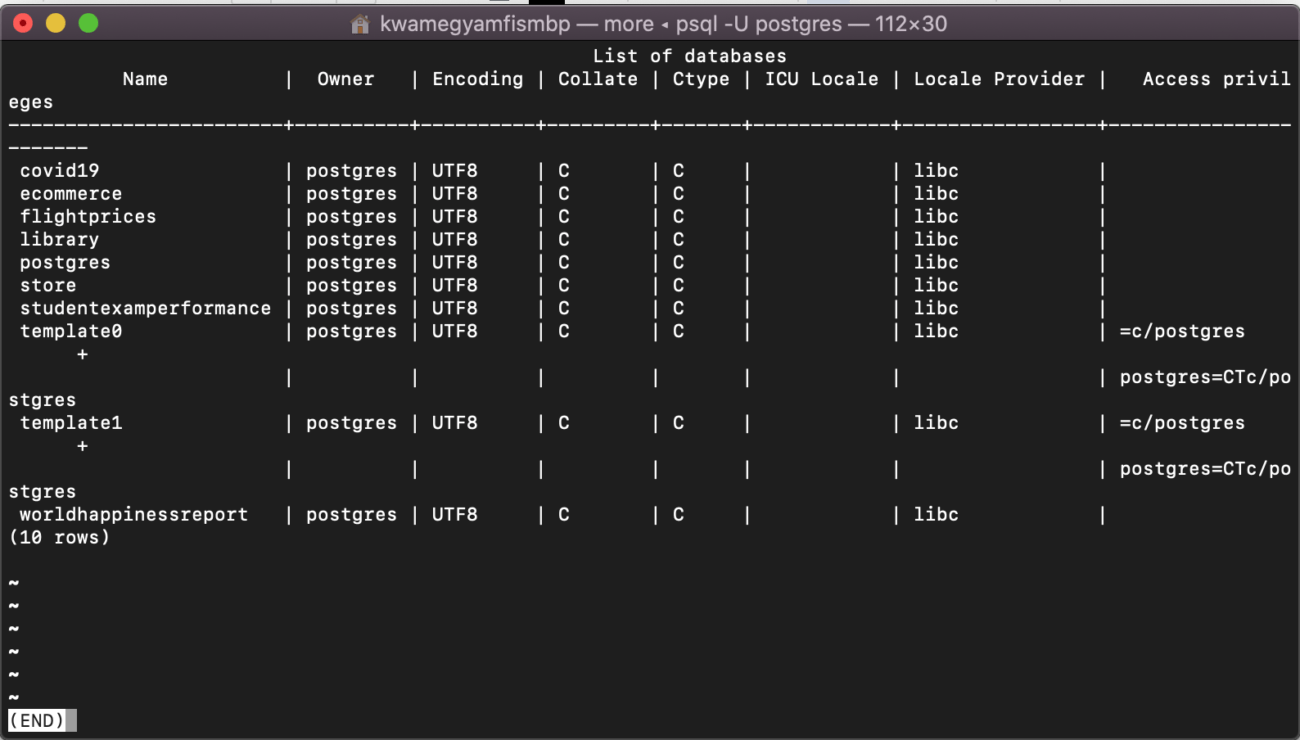Click the "Locale Provider" column header
This screenshot has width=1300, height=740.
999,79
